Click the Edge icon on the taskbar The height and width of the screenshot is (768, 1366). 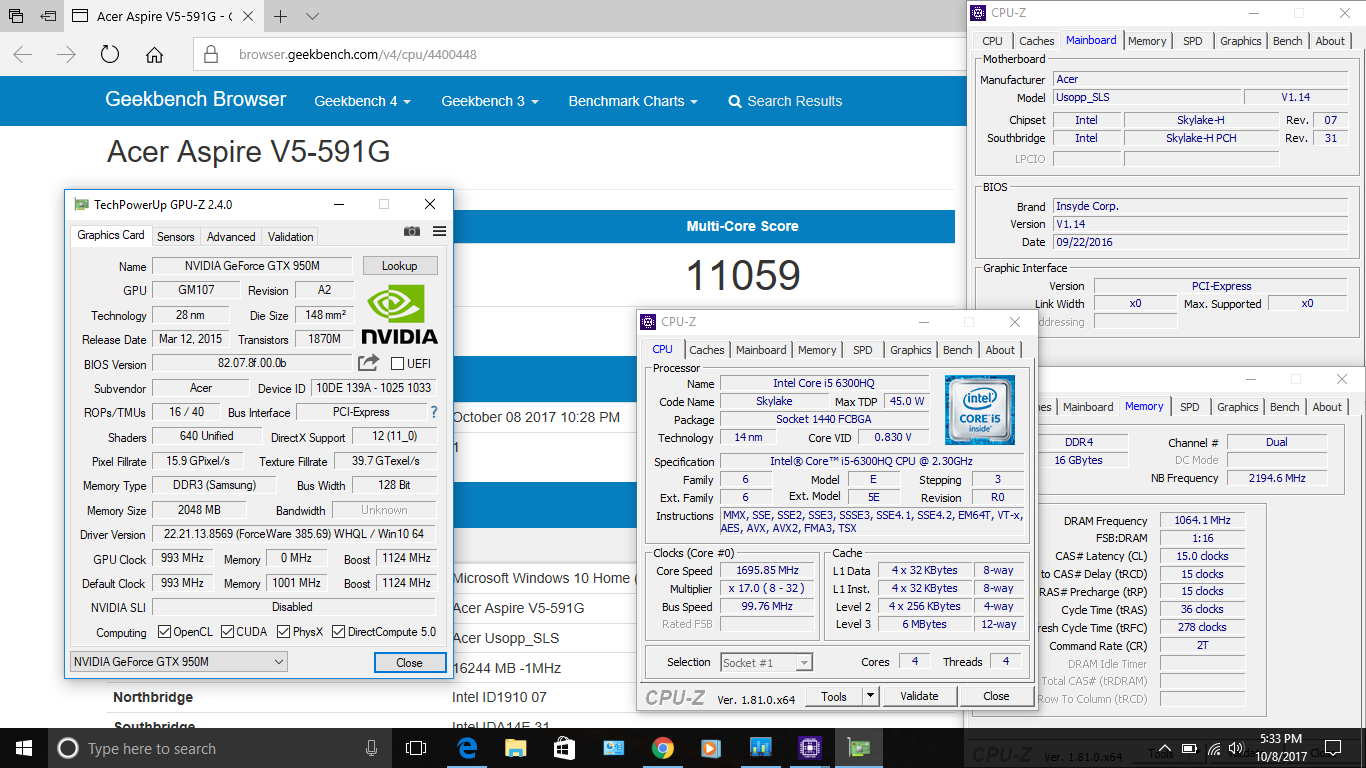467,748
